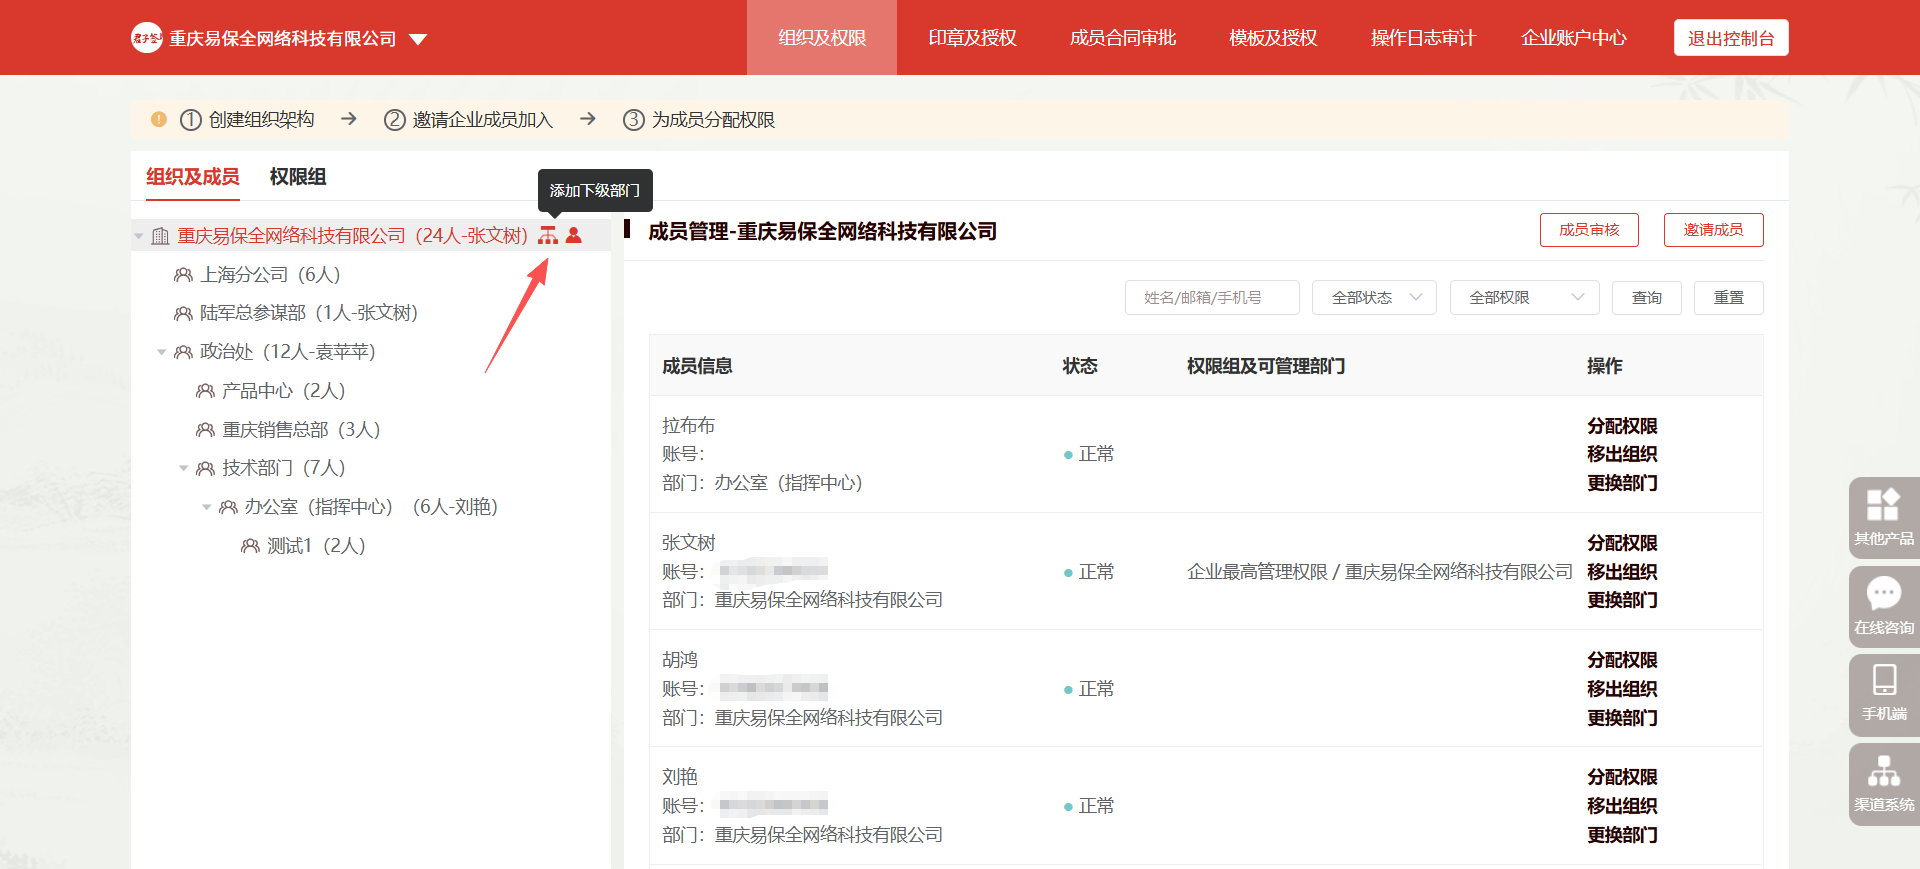Click the orange warning icon in guide bar
This screenshot has width=1920, height=869.
pos(158,119)
